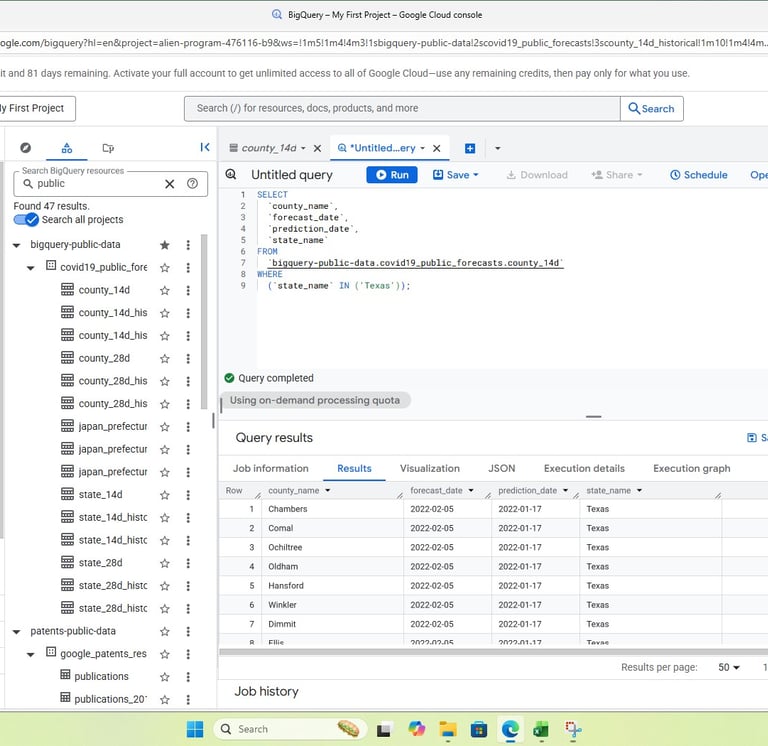Open the Snipping Tool from the taskbar
The image size is (768, 746).
click(x=573, y=729)
